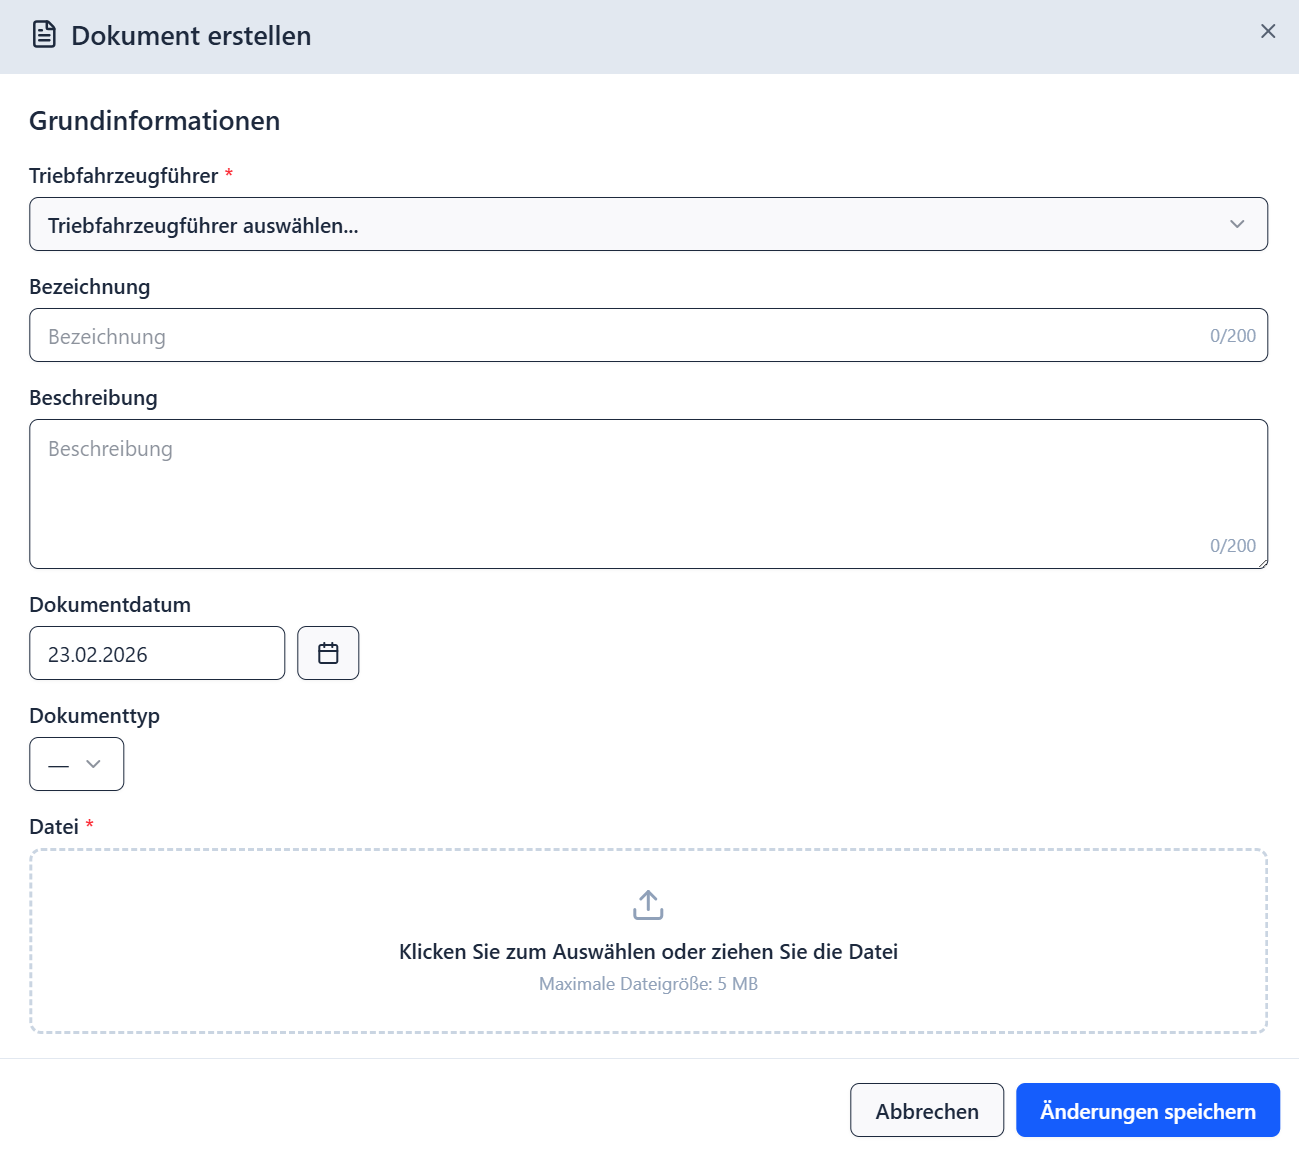Viewport: 1299px width, 1151px height.
Task: Grab the Beschreibung textarea resize handle
Action: [x=1263, y=564]
